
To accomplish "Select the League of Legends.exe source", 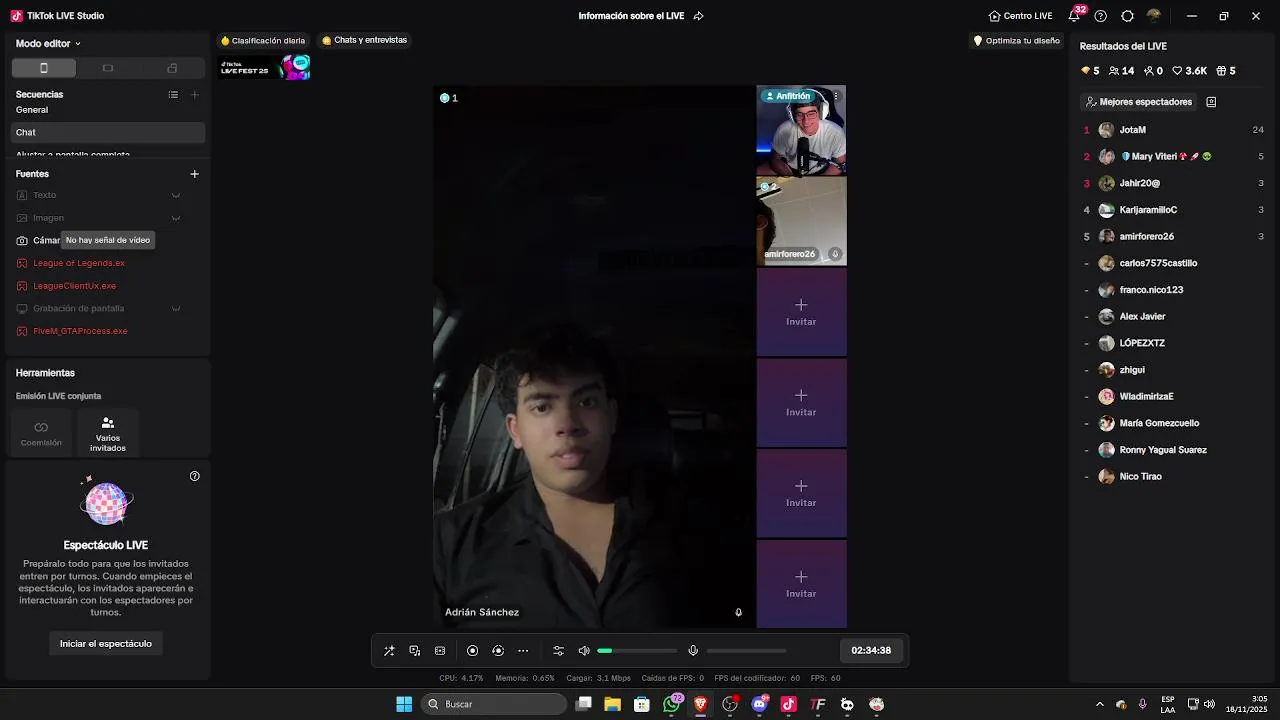I will tap(79, 263).
